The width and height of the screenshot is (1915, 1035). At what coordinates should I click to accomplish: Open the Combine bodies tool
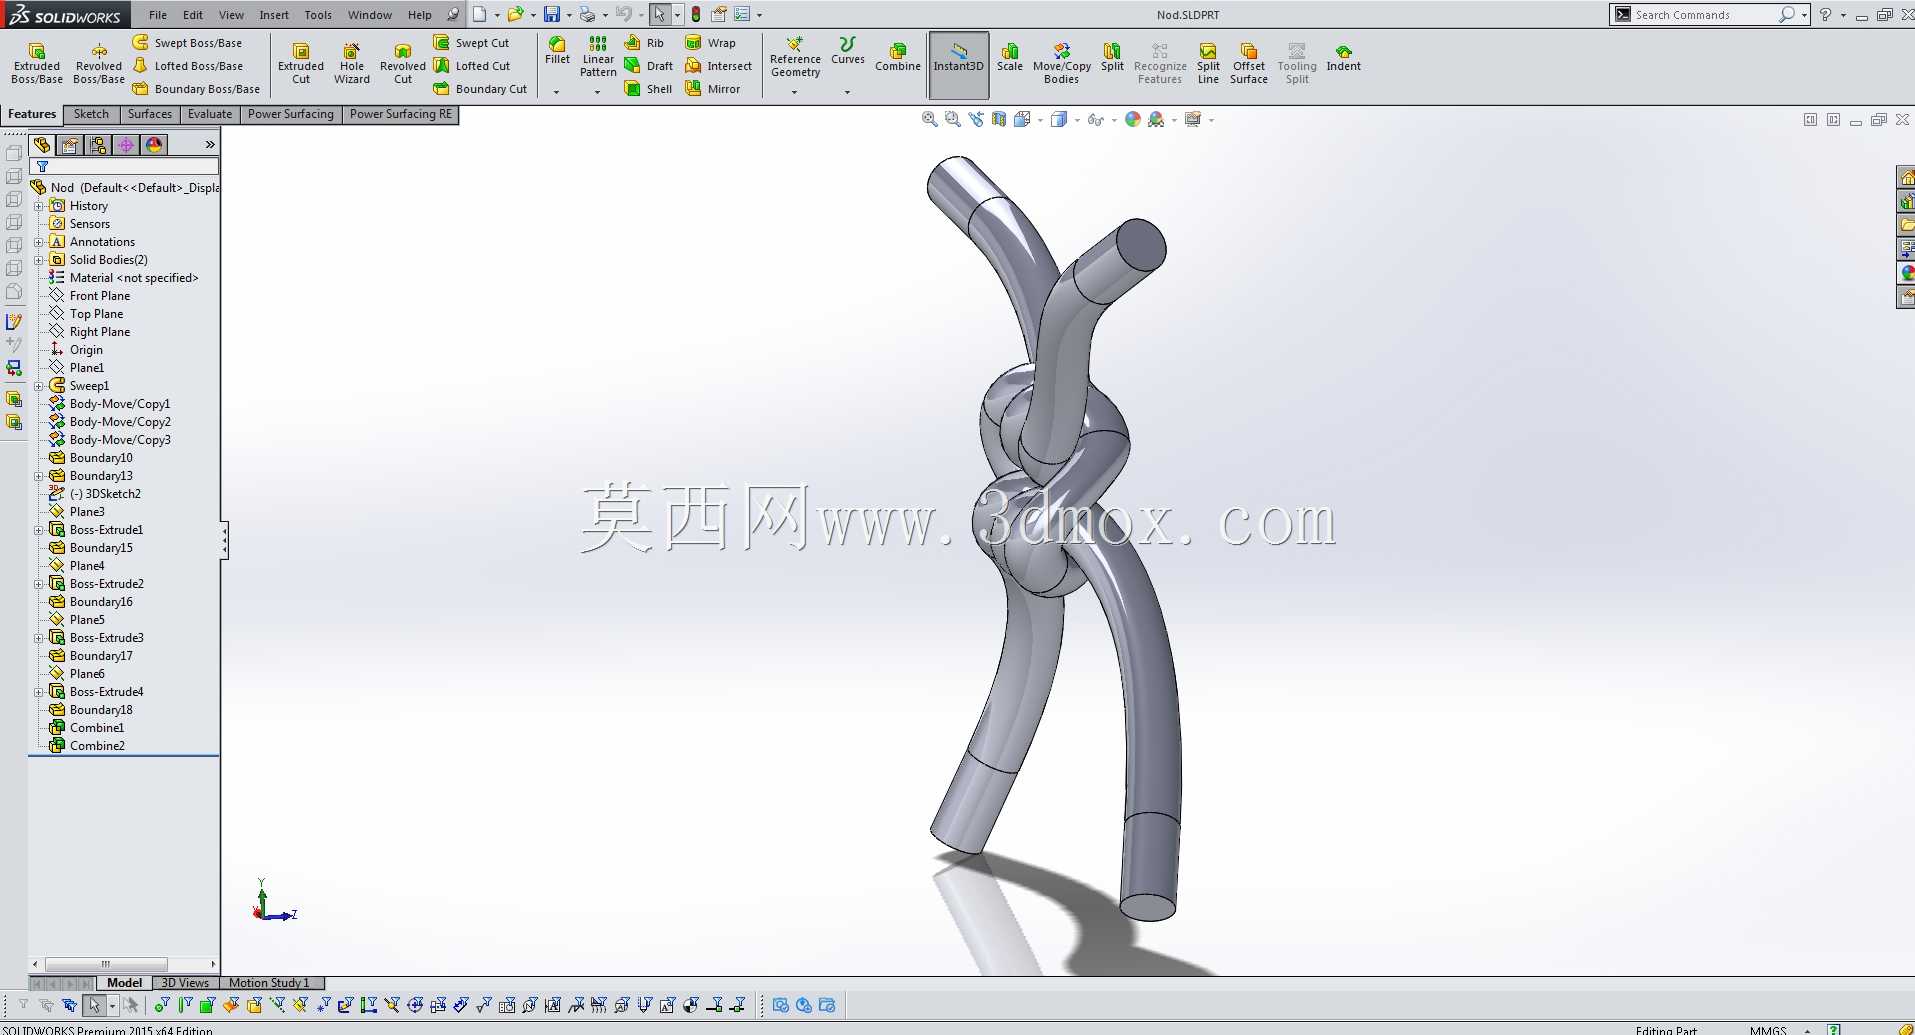click(x=898, y=57)
